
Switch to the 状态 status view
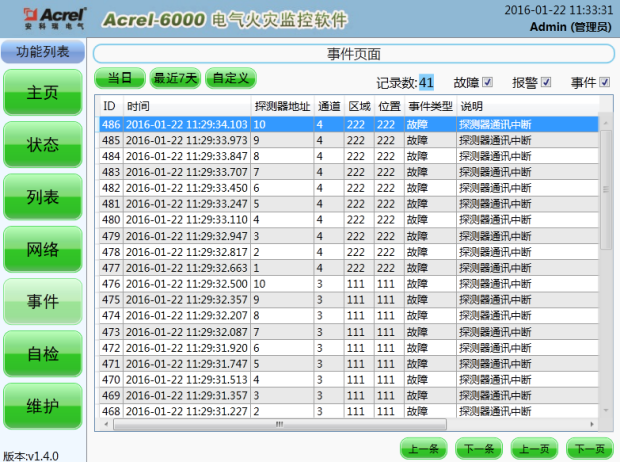pos(42,145)
